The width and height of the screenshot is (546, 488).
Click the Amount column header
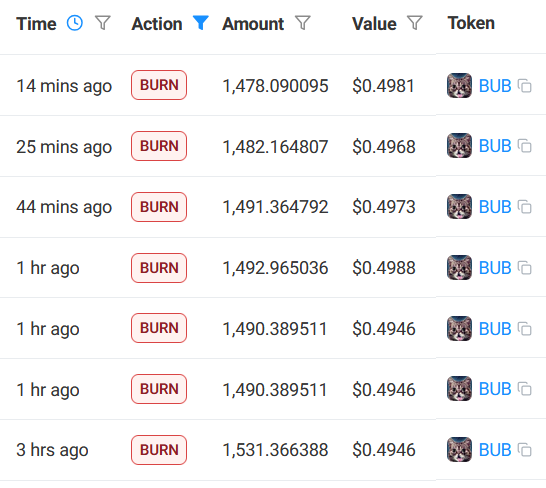click(253, 24)
